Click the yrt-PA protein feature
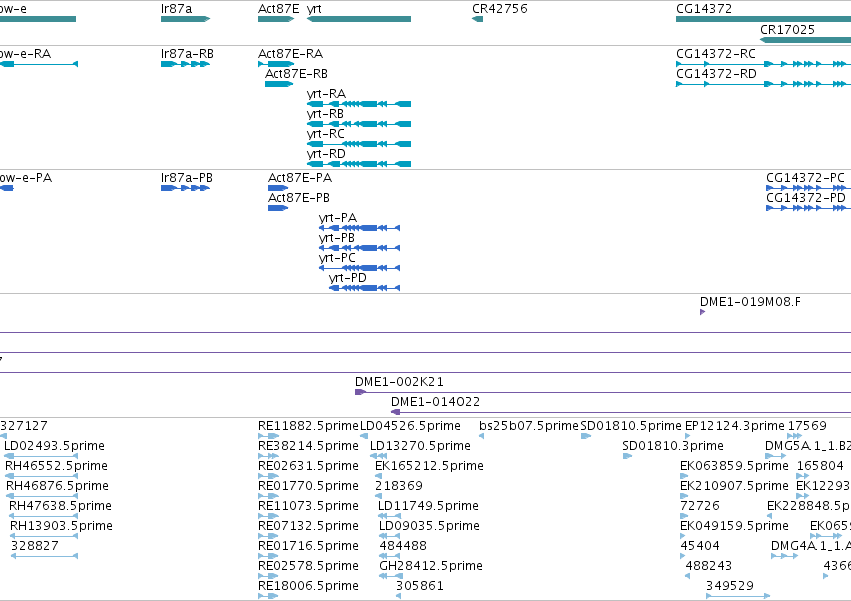 pos(359,228)
